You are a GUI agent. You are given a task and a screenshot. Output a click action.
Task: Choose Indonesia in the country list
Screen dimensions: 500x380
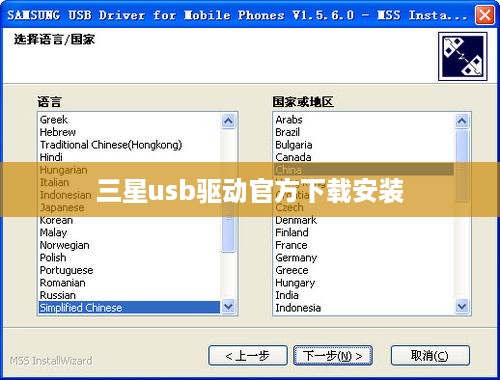click(x=364, y=308)
